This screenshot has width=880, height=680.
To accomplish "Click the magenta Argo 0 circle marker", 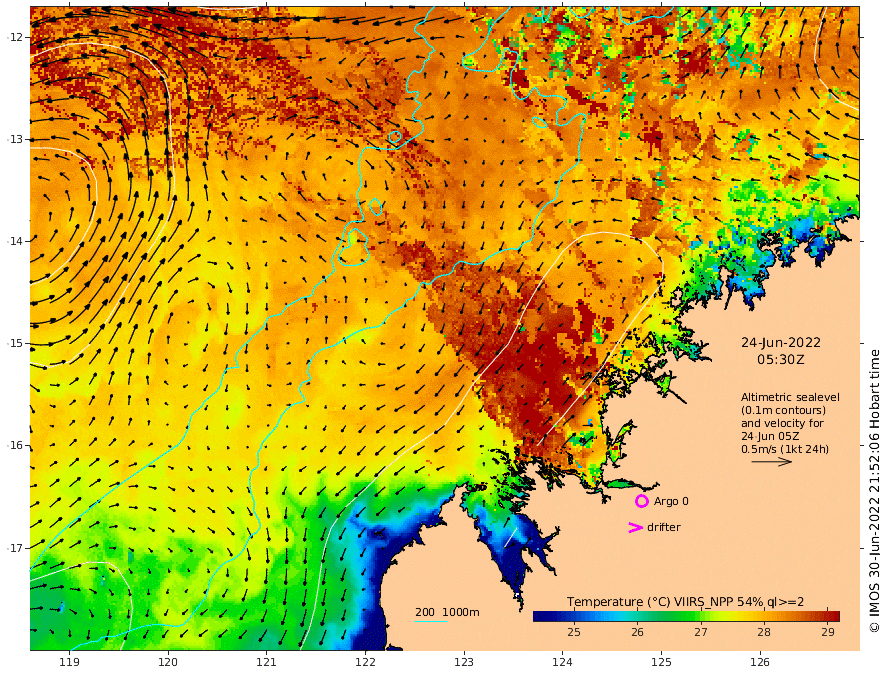I will [641, 501].
